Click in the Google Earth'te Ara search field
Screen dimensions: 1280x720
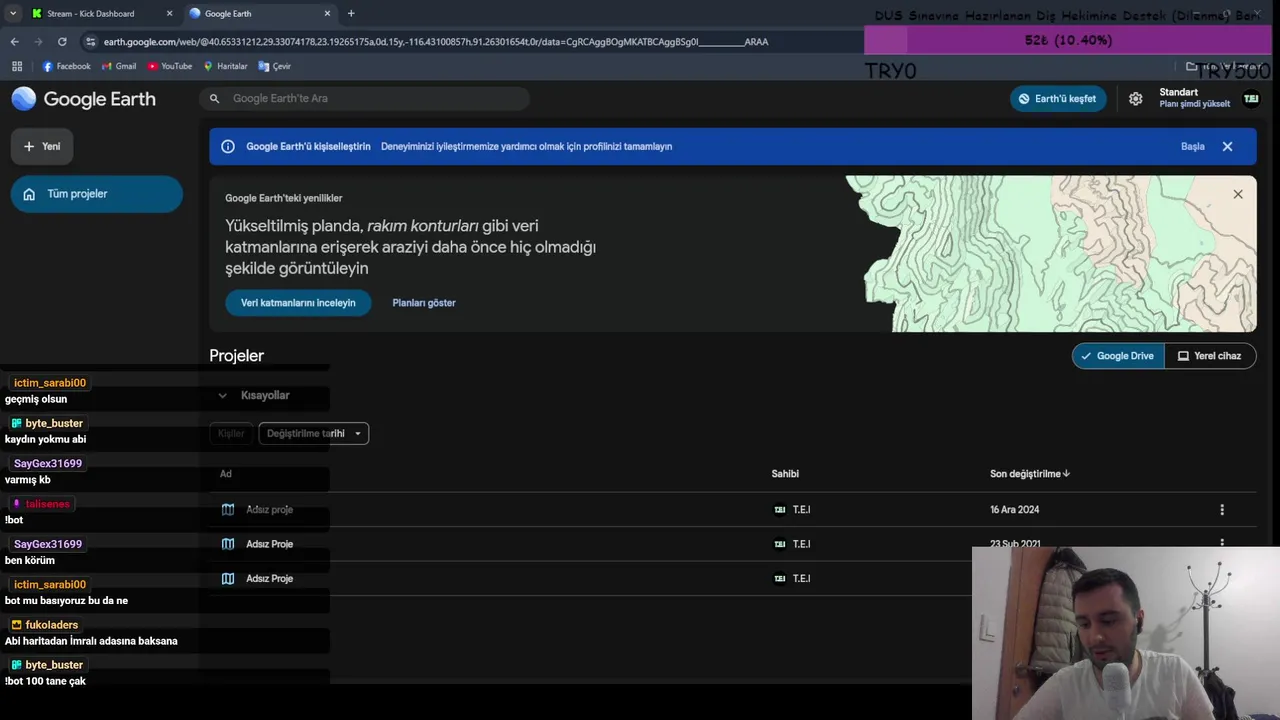tap(365, 99)
